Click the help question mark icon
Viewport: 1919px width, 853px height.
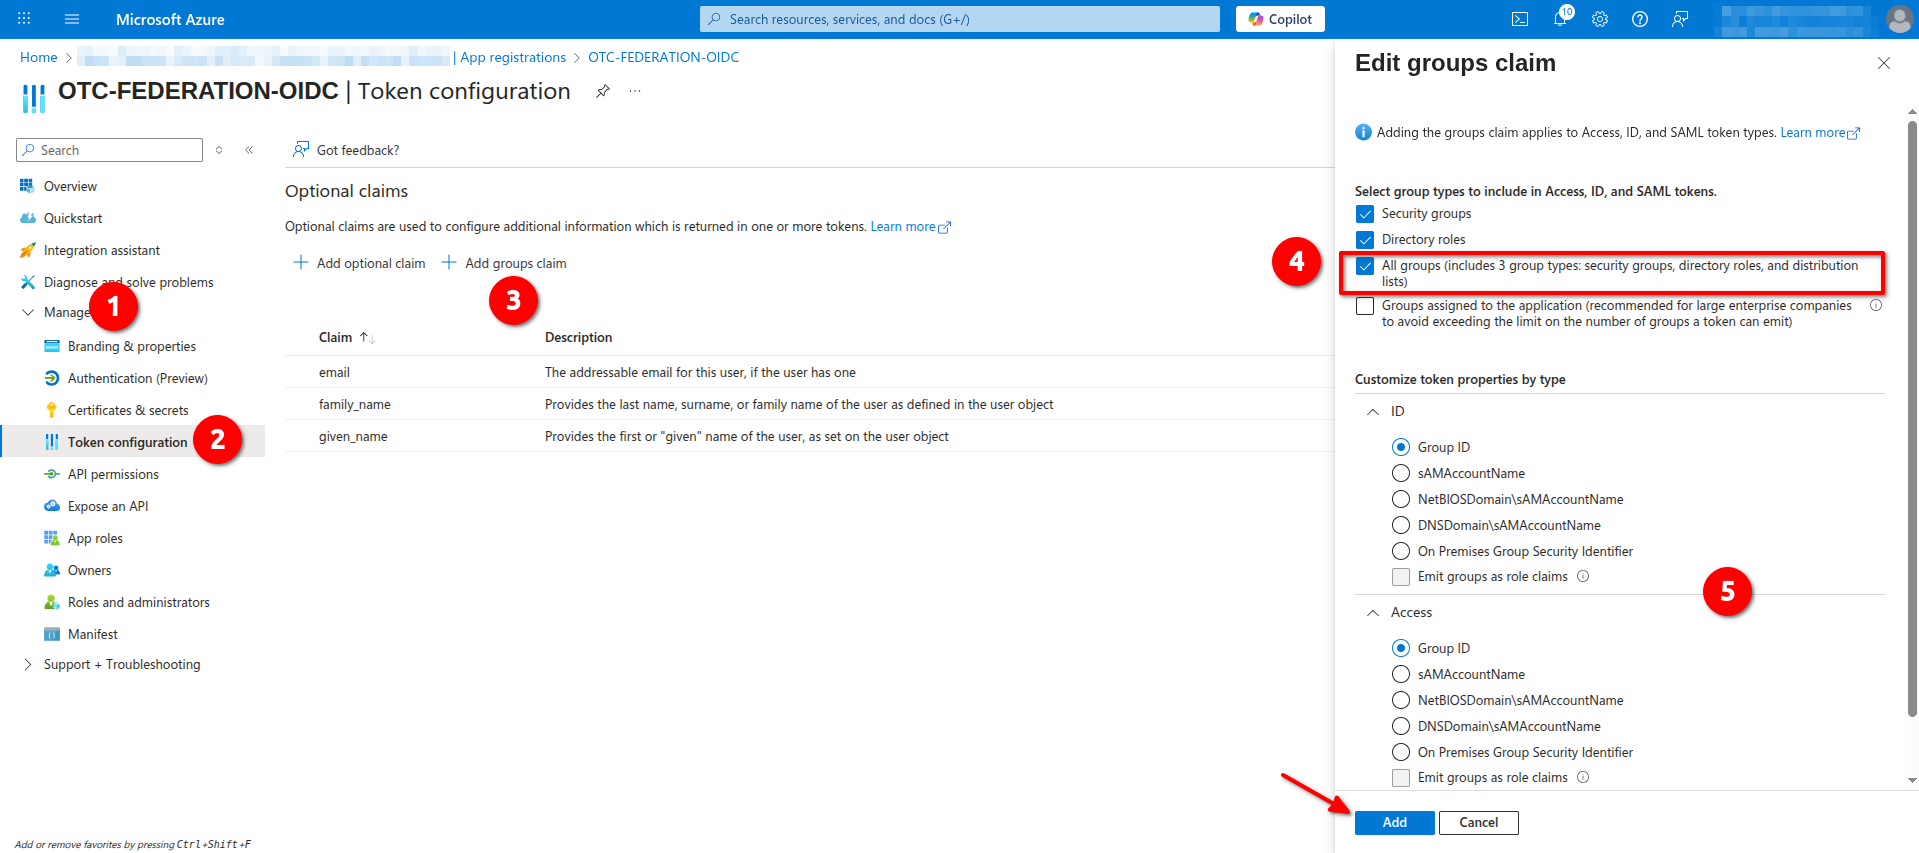(1640, 19)
